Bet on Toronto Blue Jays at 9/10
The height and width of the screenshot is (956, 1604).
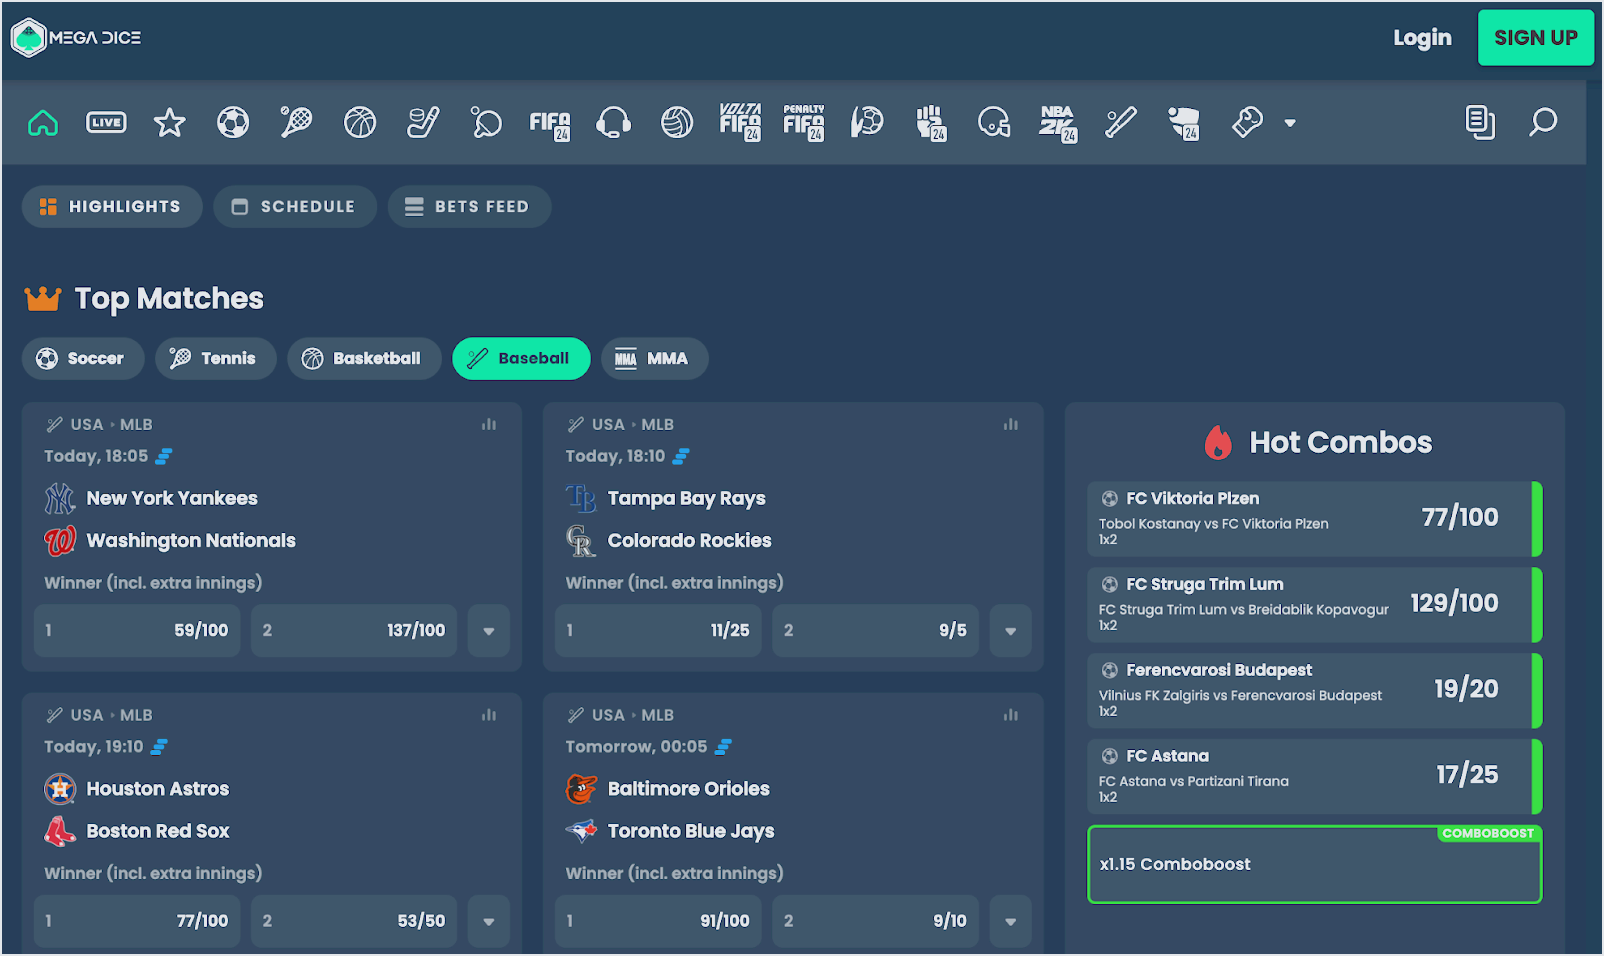[x=875, y=921]
